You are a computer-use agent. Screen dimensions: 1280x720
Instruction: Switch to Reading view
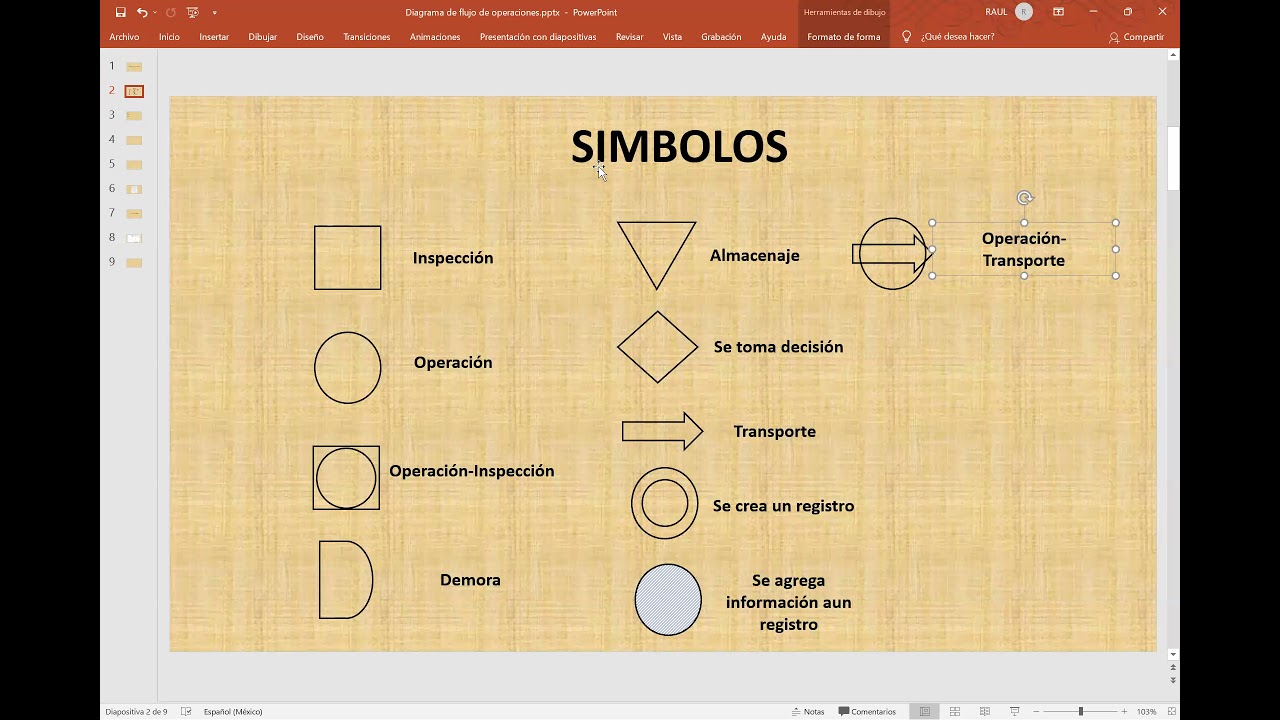pyautogui.click(x=985, y=712)
